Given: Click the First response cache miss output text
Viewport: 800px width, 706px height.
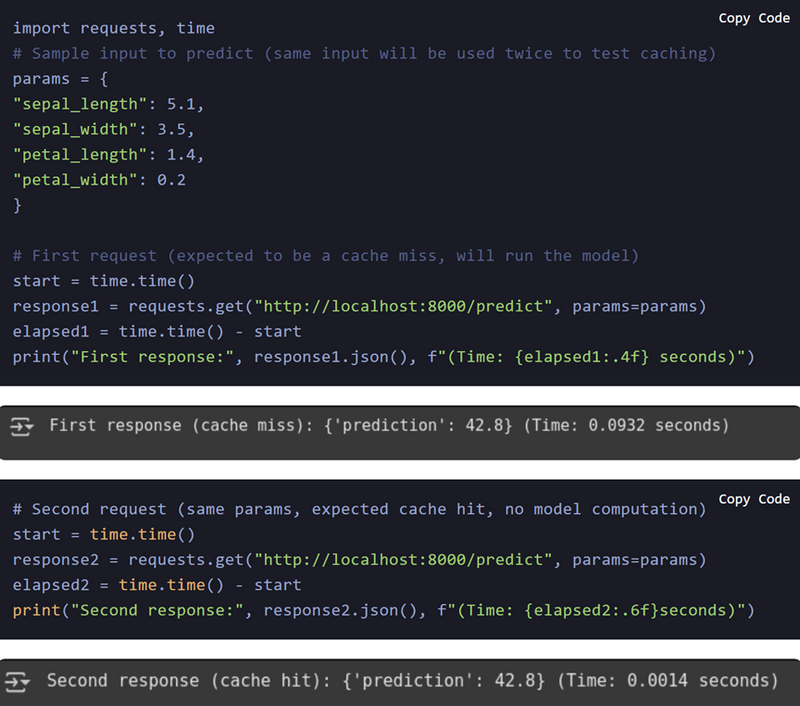Looking at the screenshot, I should coord(389,426).
